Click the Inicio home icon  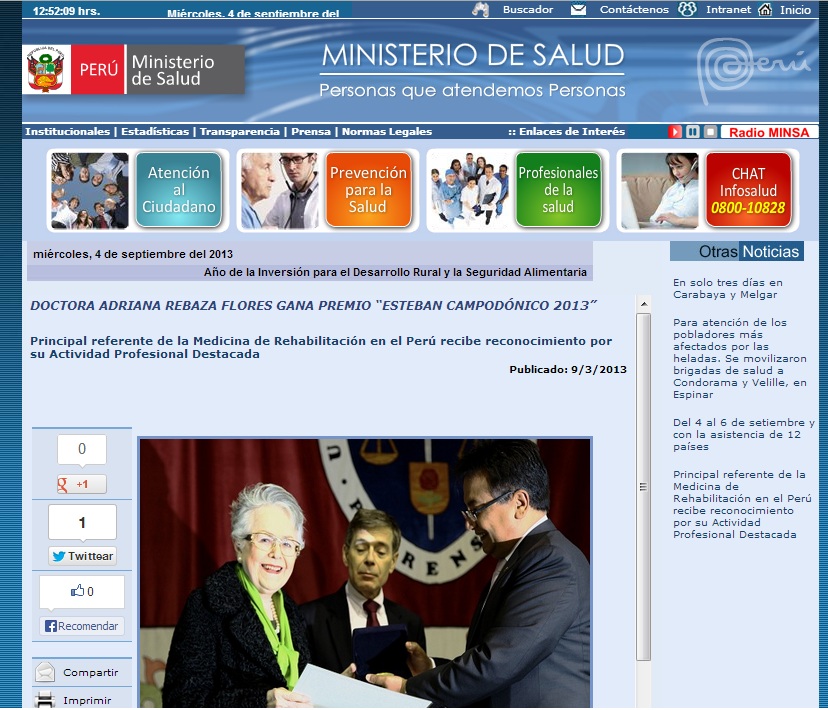click(x=765, y=9)
